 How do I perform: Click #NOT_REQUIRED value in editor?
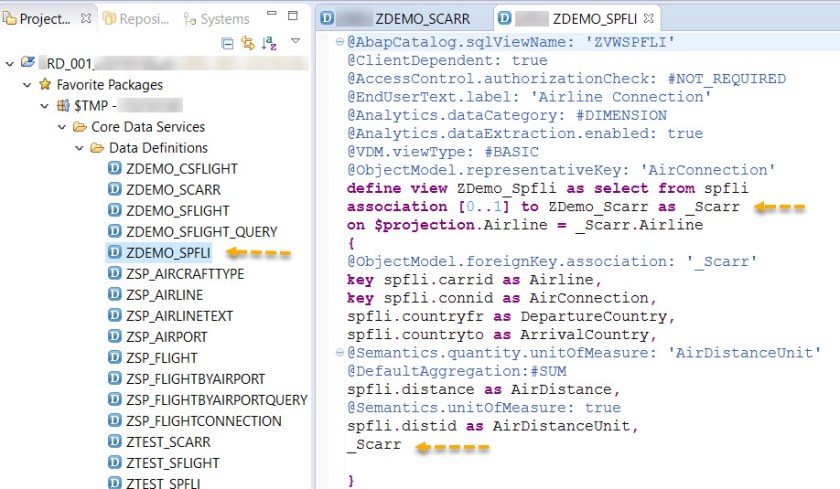pos(726,79)
